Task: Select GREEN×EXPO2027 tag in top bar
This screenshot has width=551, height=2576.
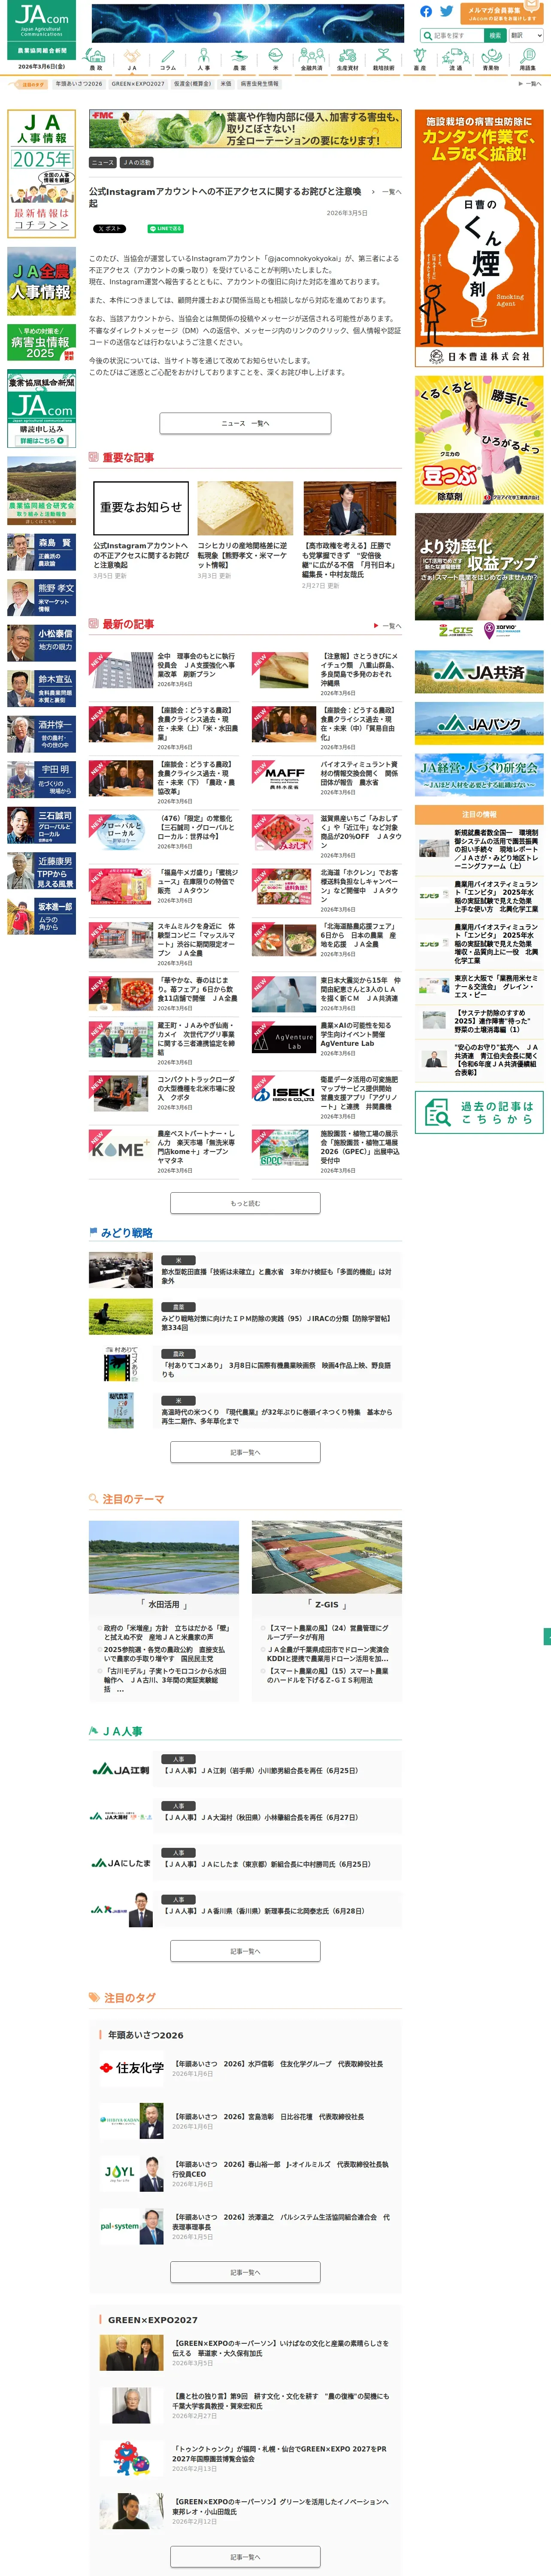Action: pos(138,84)
